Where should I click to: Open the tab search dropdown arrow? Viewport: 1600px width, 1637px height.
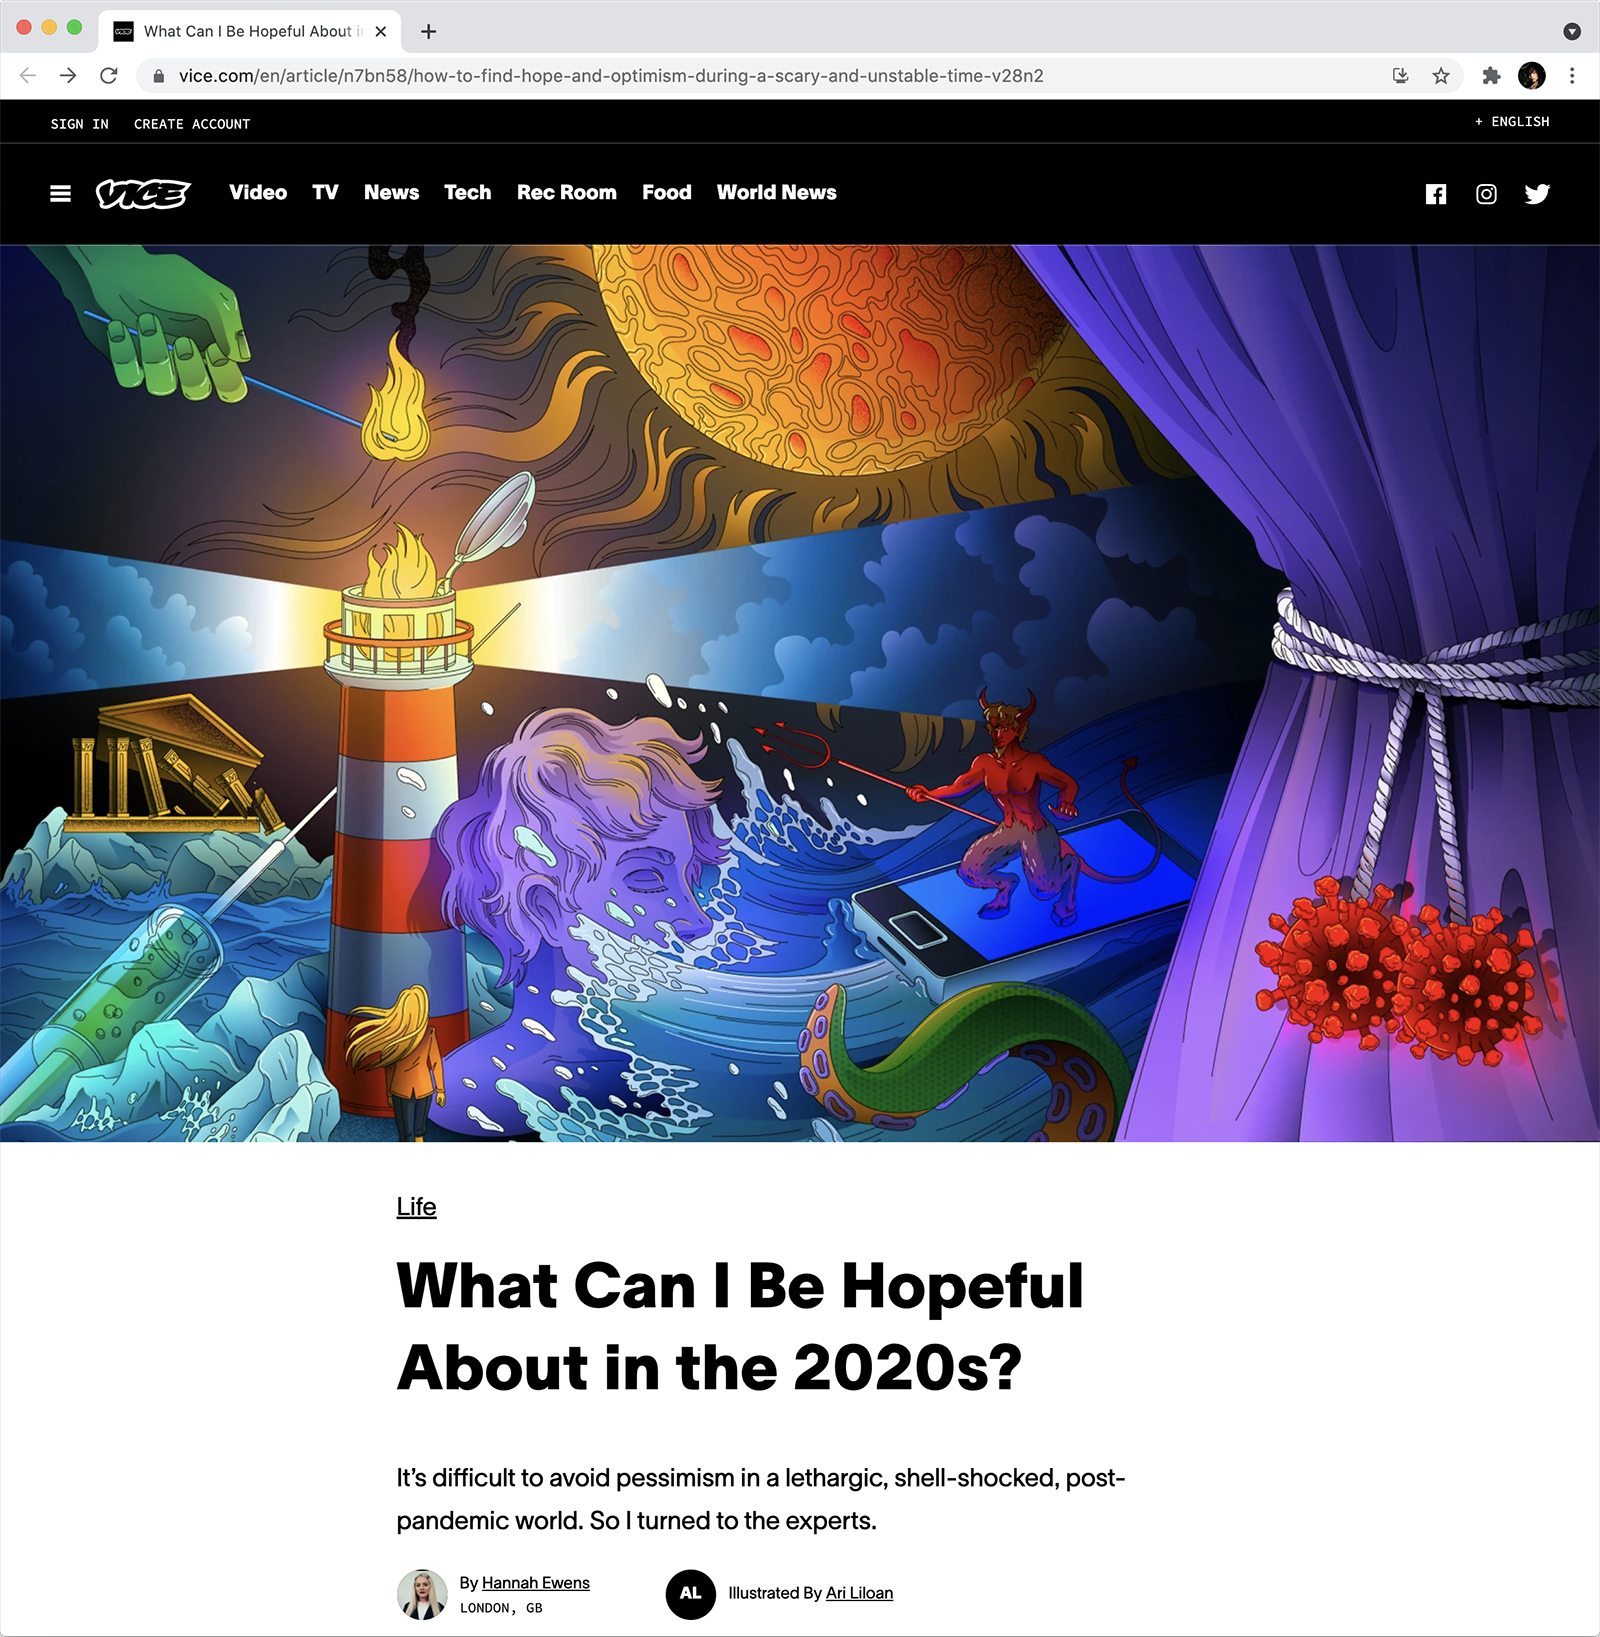pos(1572,32)
